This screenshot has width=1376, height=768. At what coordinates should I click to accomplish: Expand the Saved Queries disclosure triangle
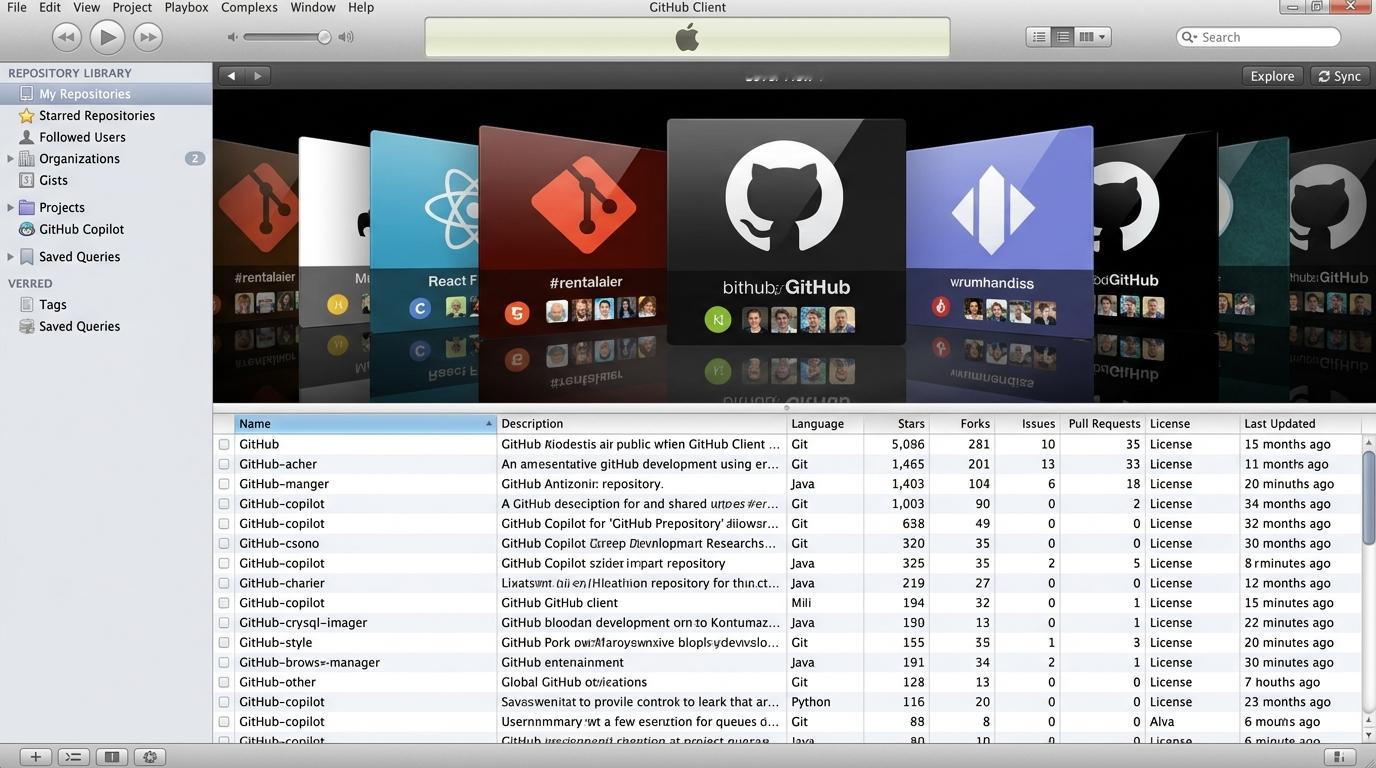tap(10, 257)
